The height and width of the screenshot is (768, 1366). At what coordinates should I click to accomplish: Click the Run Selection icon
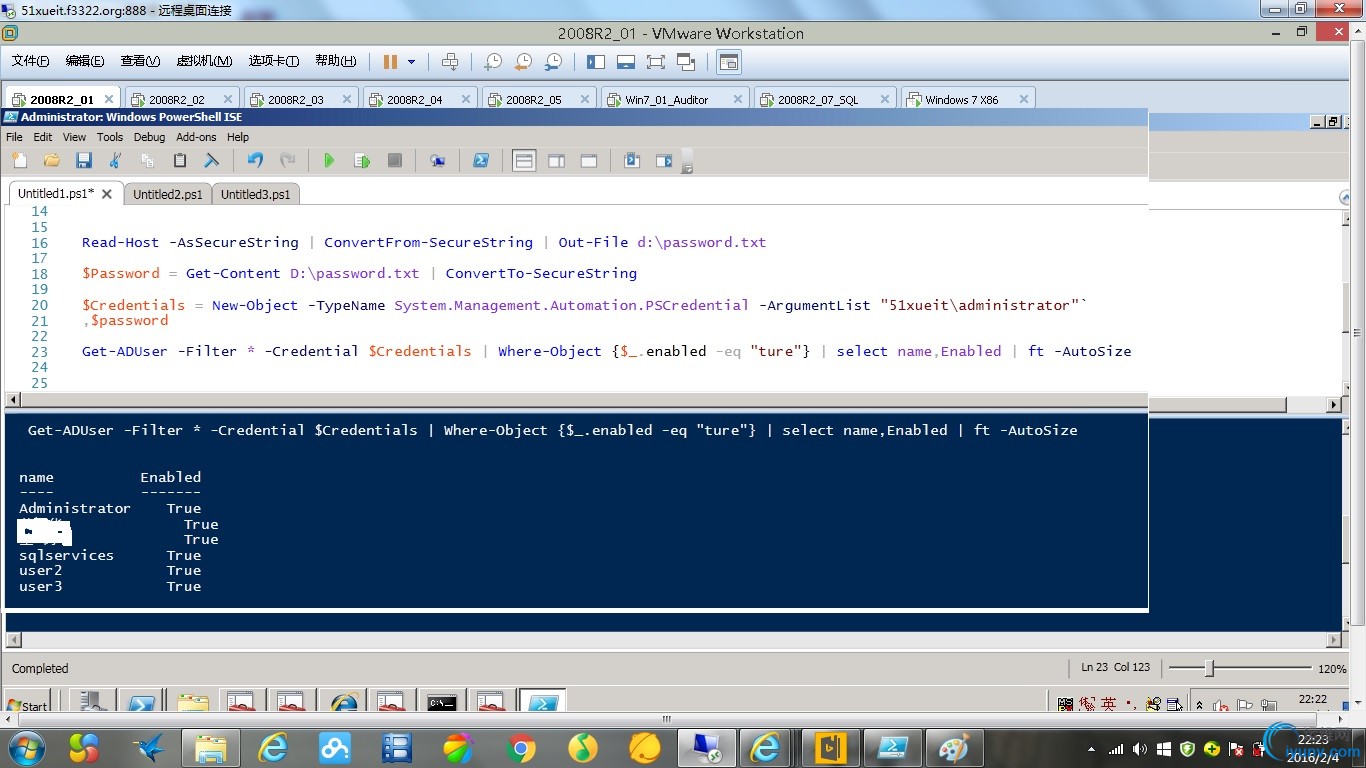[362, 161]
